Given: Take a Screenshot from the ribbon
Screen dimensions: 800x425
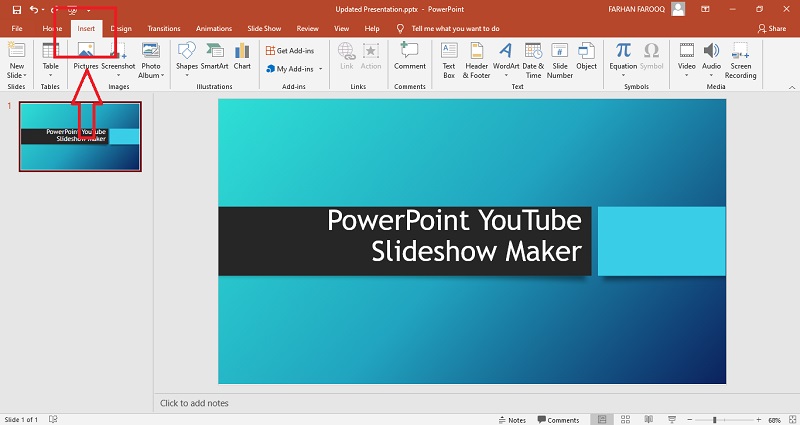Looking at the screenshot, I should [118, 60].
